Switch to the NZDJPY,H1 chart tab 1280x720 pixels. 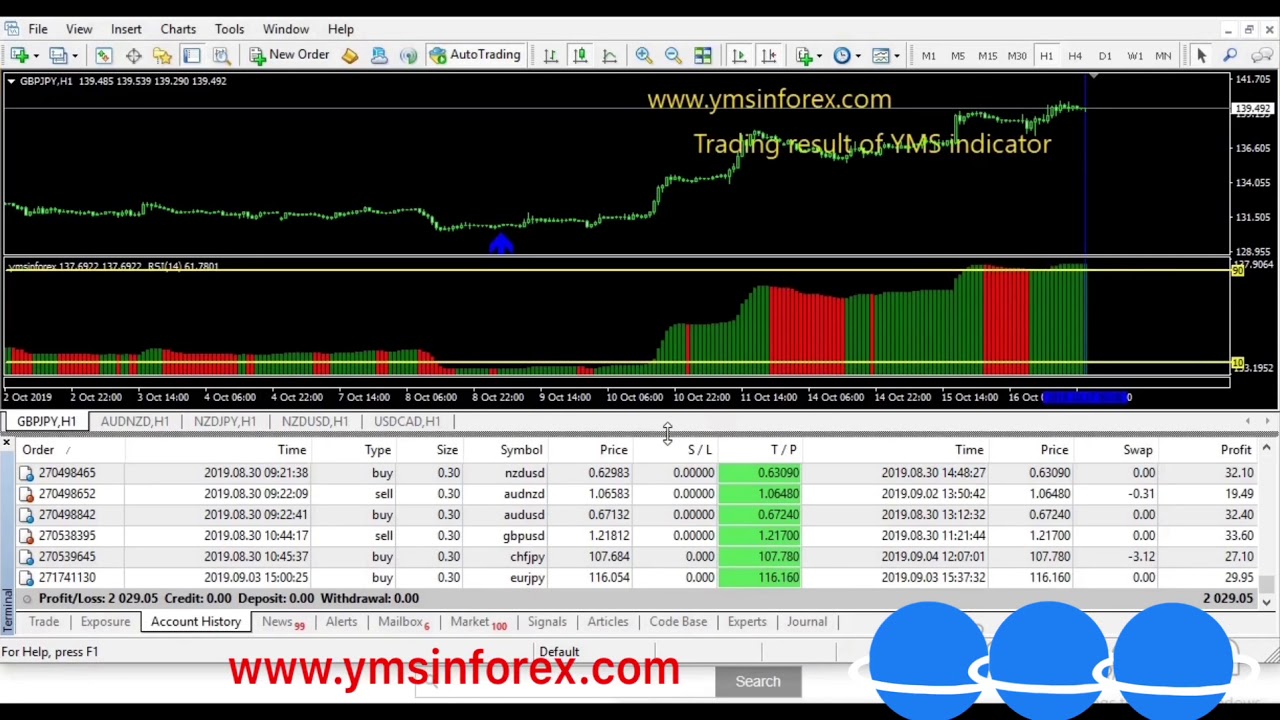[x=225, y=422]
